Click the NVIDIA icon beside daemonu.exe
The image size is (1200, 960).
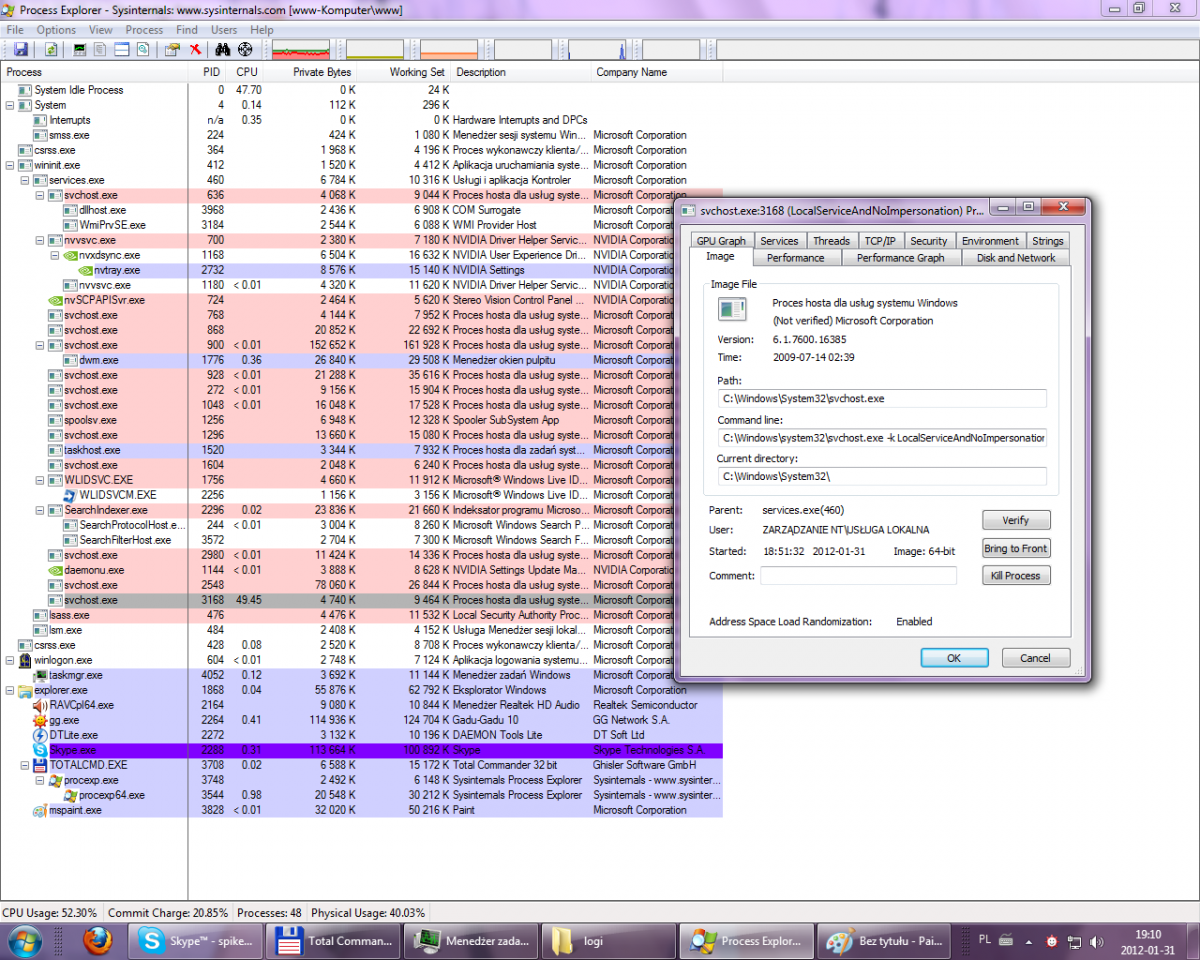pos(56,570)
